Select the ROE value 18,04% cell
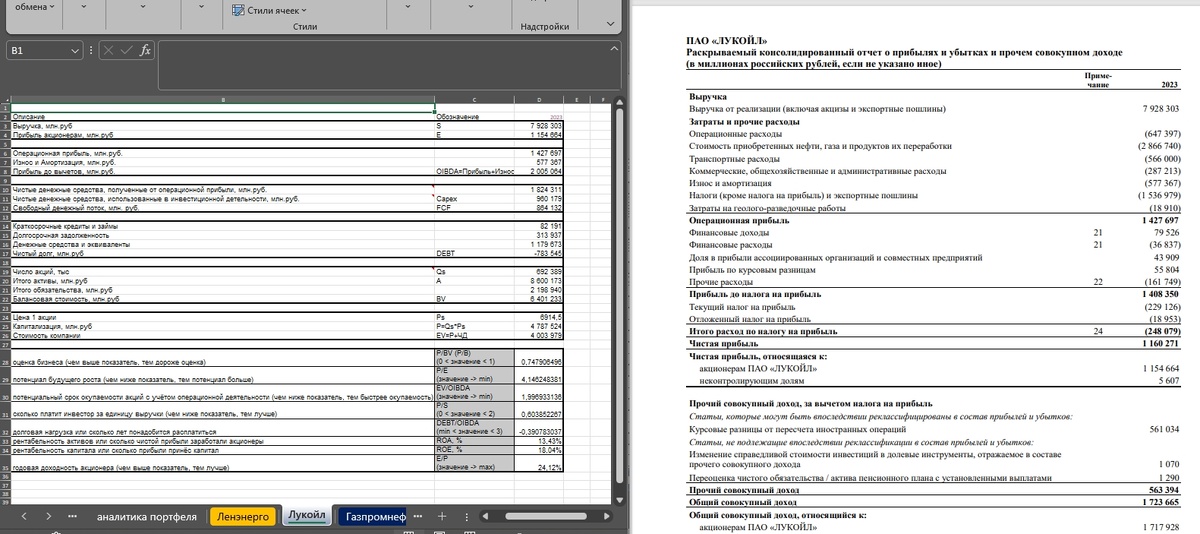1200x534 pixels. (x=541, y=450)
